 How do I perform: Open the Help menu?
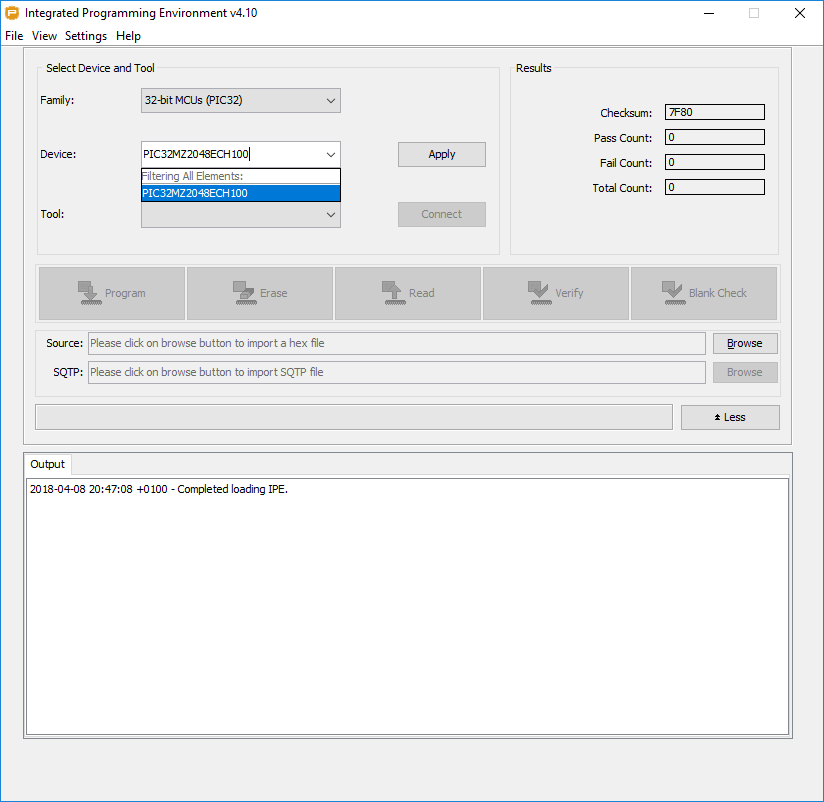[x=128, y=36]
